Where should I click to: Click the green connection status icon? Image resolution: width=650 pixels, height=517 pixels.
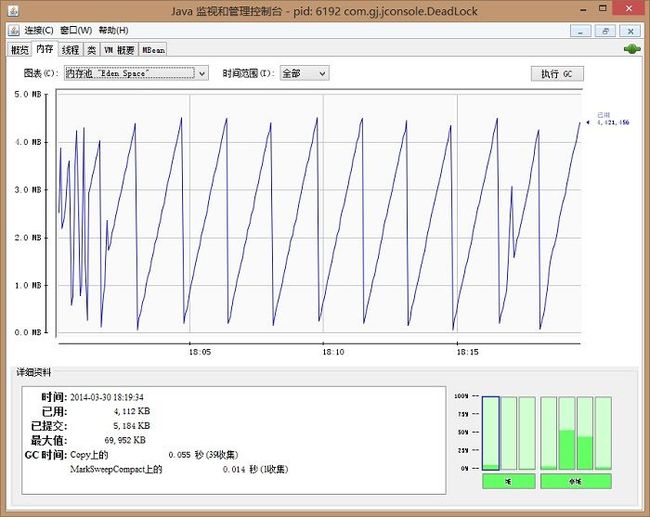click(632, 49)
